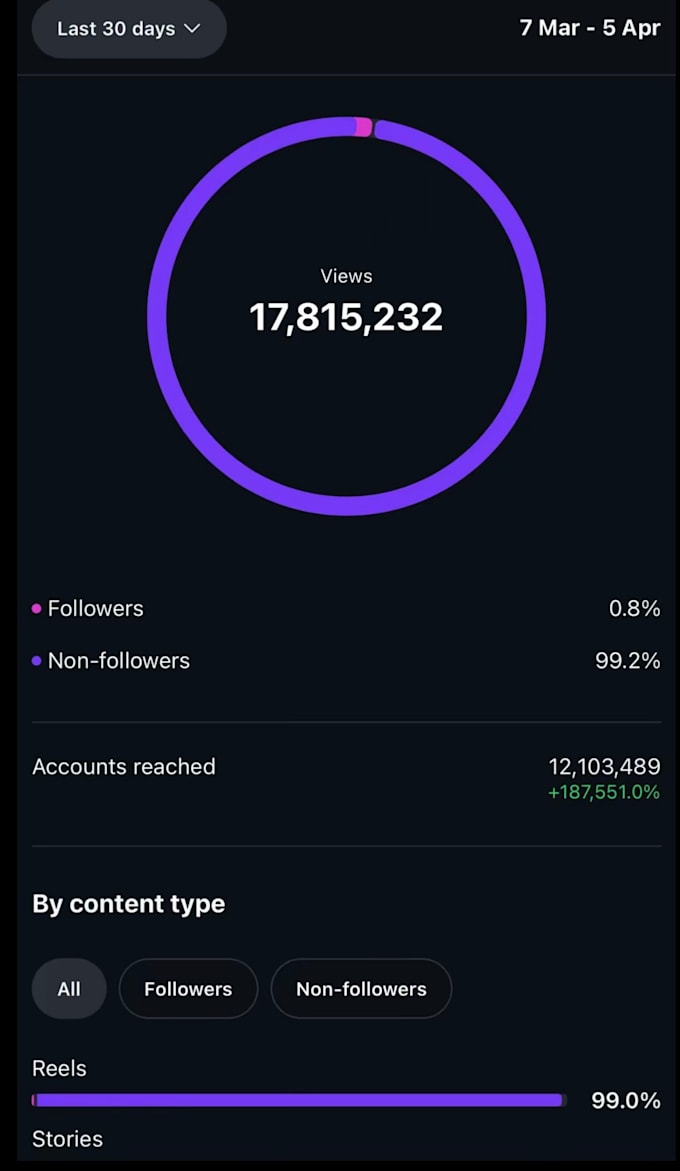Open the Last 30 days dropdown
Image resolution: width=680 pixels, height=1171 pixels.
pyautogui.click(x=128, y=29)
